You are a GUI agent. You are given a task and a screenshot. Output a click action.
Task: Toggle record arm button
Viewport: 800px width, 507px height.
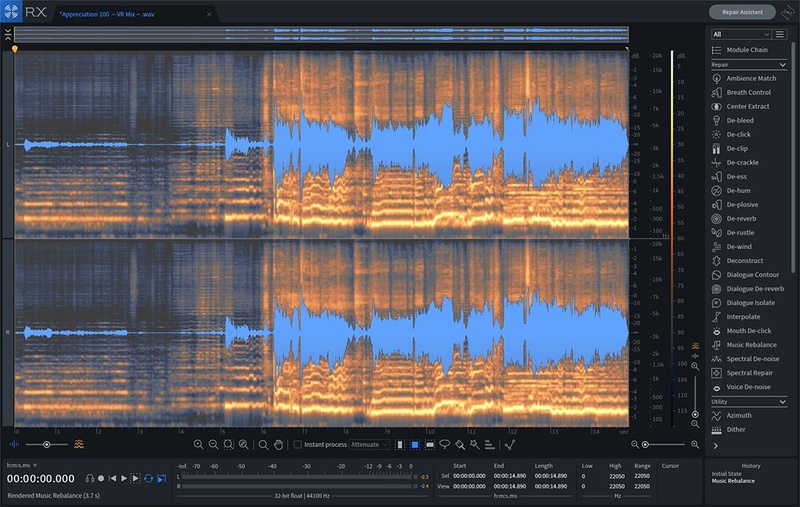(101, 478)
